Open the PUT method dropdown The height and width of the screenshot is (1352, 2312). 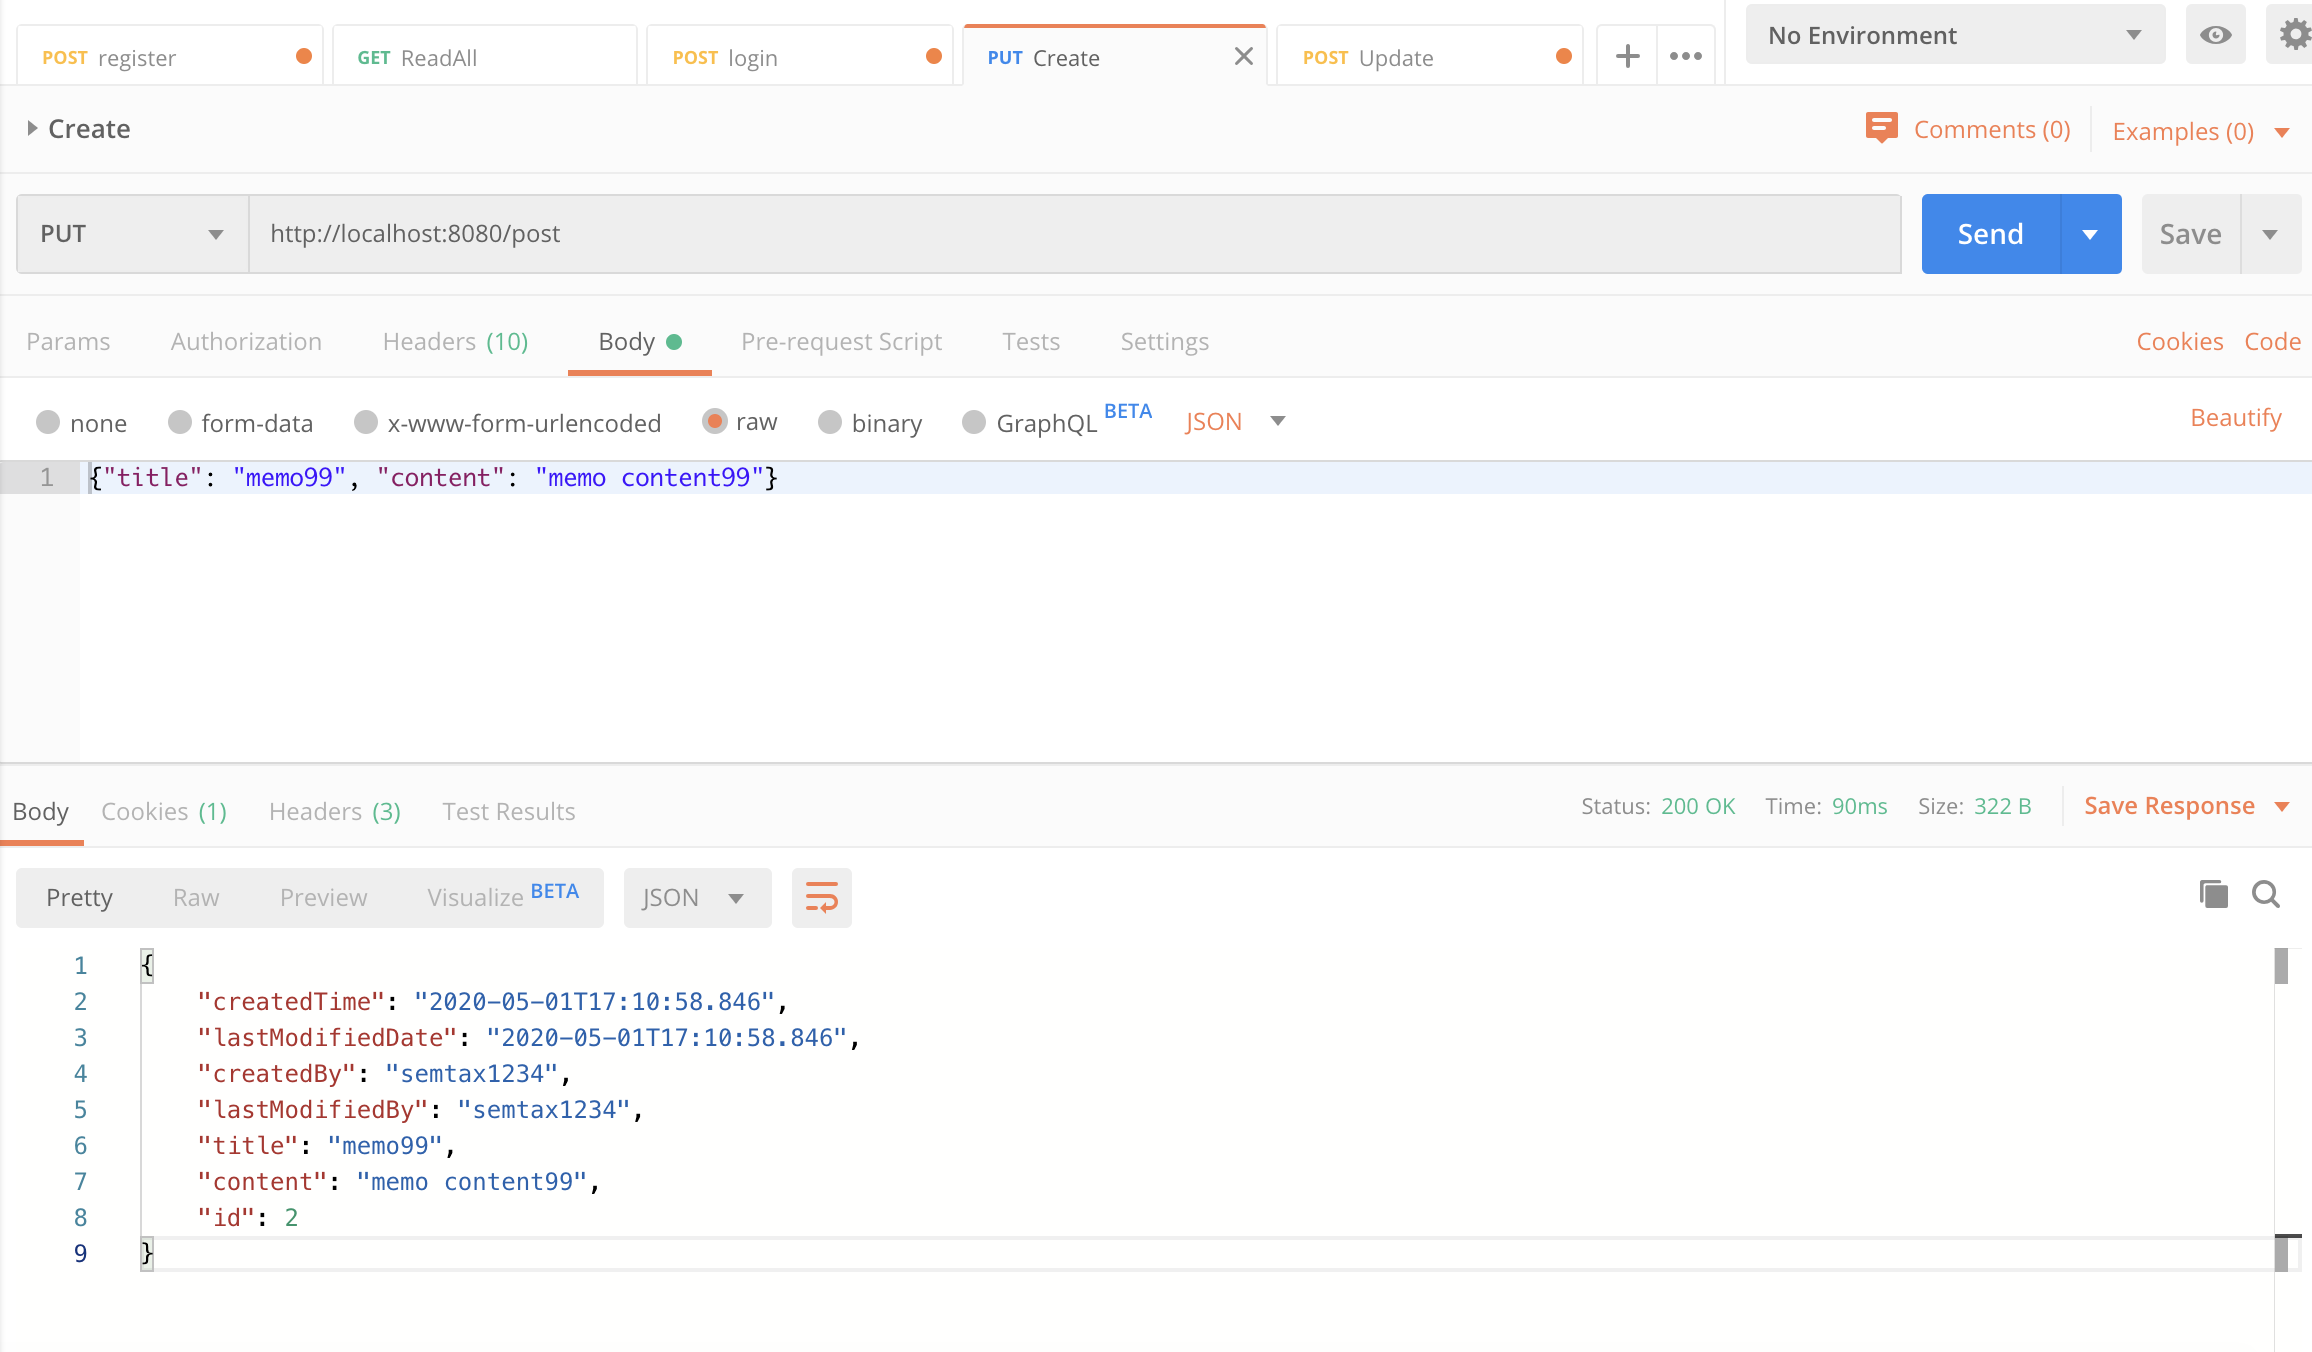tap(132, 234)
